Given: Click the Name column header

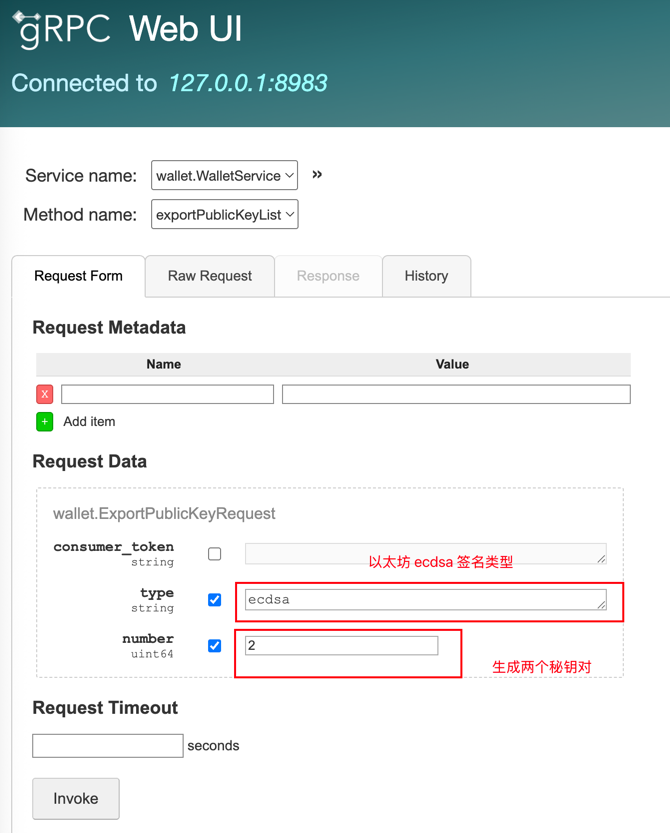Looking at the screenshot, I should (x=164, y=364).
